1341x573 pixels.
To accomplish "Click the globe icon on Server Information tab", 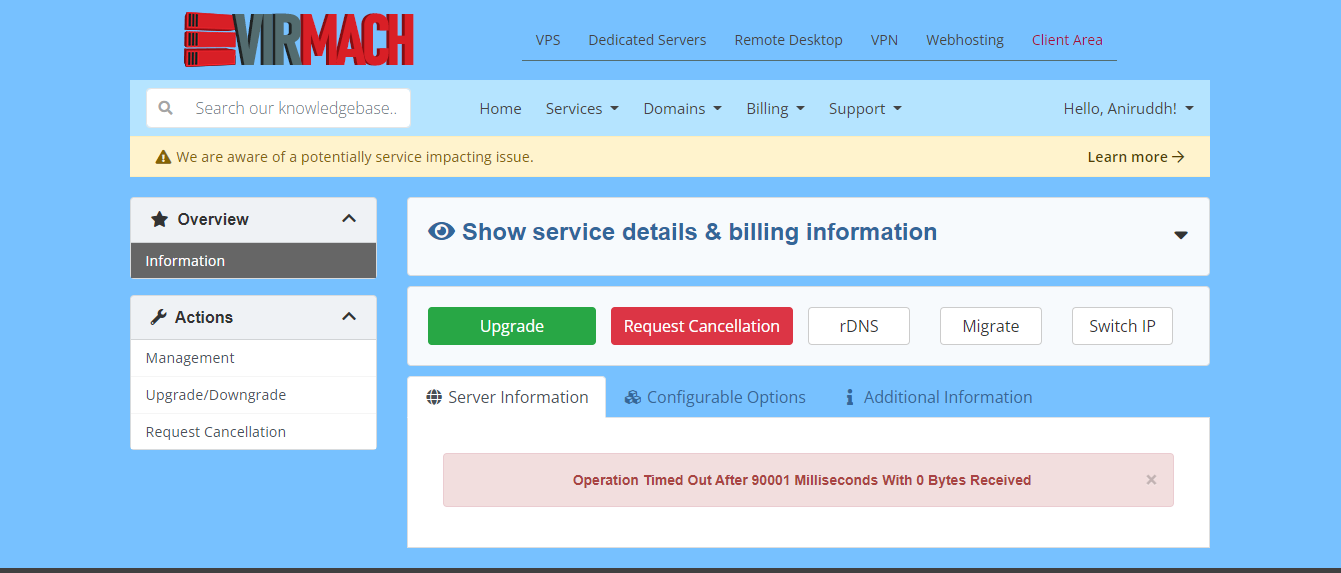I will pos(434,397).
